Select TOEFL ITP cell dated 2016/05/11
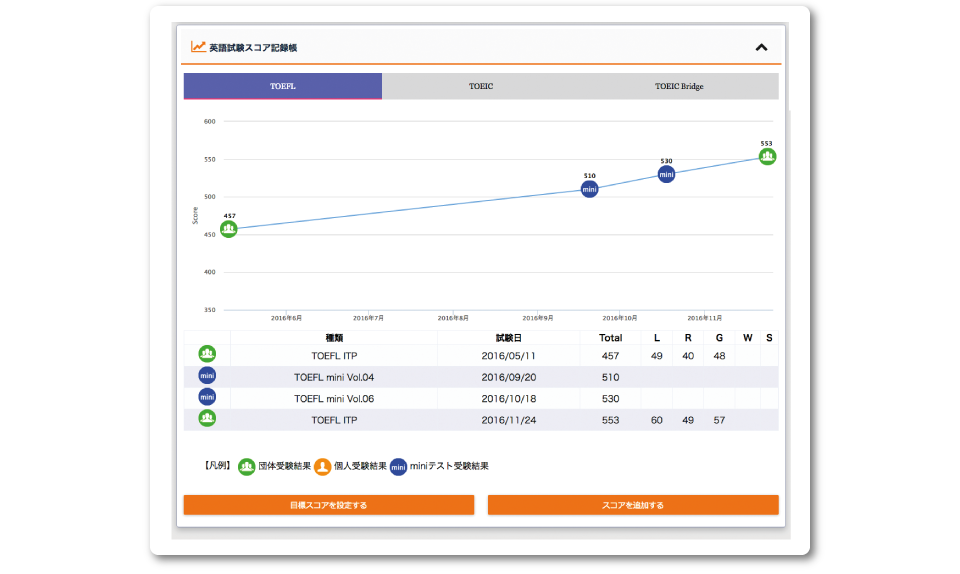 (334, 356)
